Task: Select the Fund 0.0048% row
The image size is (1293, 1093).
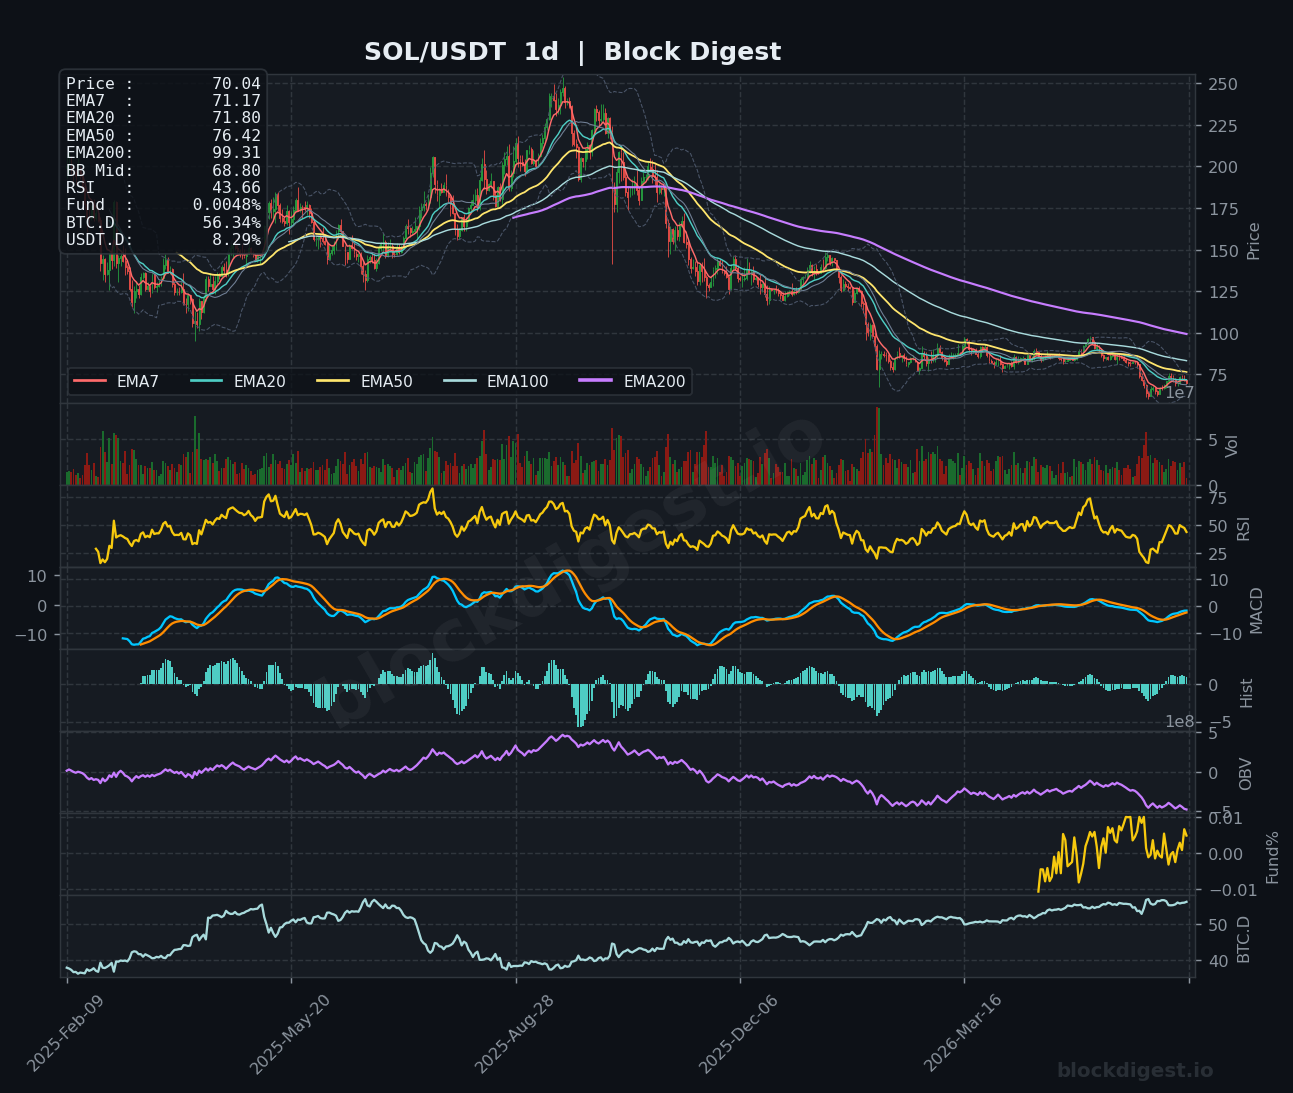Action: tap(163, 205)
